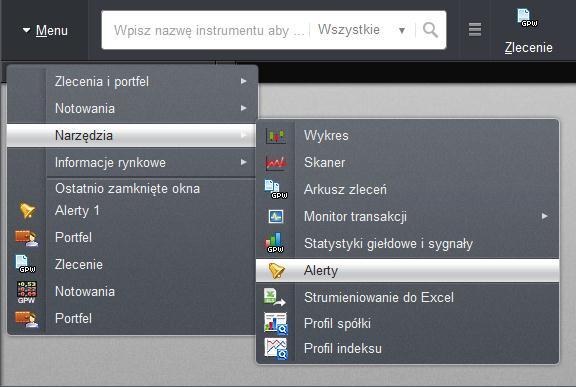This screenshot has height=387, width=576.
Task: Open Wykres from the tools submenu
Action: [x=408, y=135]
